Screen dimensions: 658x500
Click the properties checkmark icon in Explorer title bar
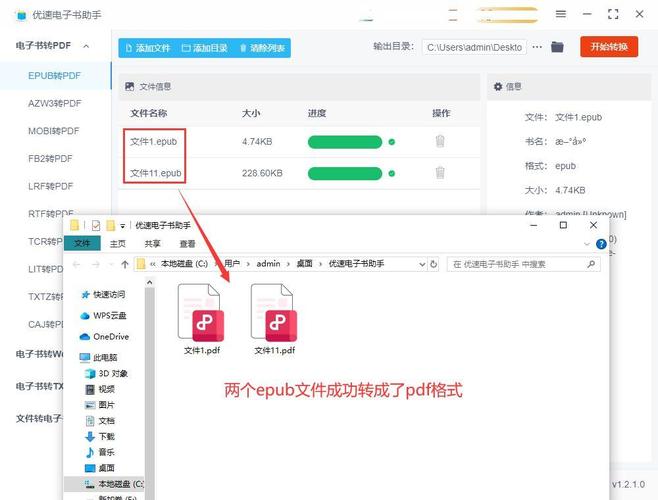pos(96,226)
